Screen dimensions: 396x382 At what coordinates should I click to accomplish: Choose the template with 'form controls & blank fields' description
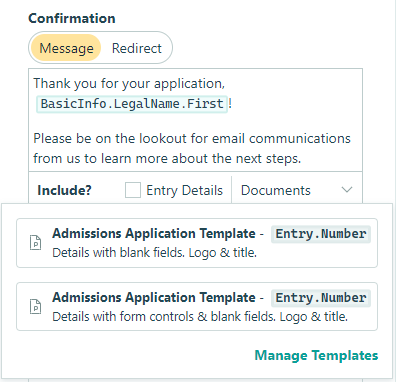point(197,307)
